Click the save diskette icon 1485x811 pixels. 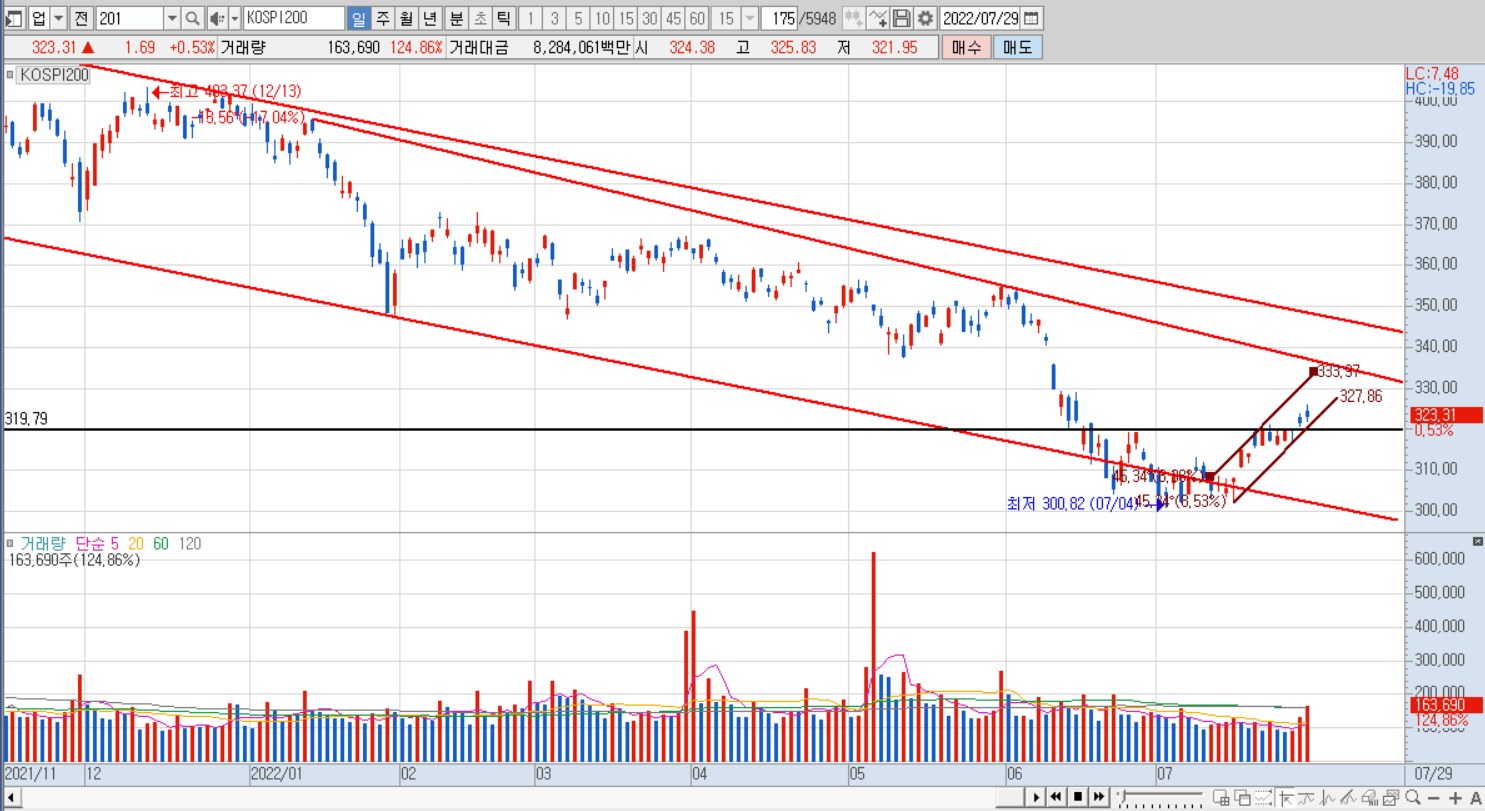[x=901, y=18]
